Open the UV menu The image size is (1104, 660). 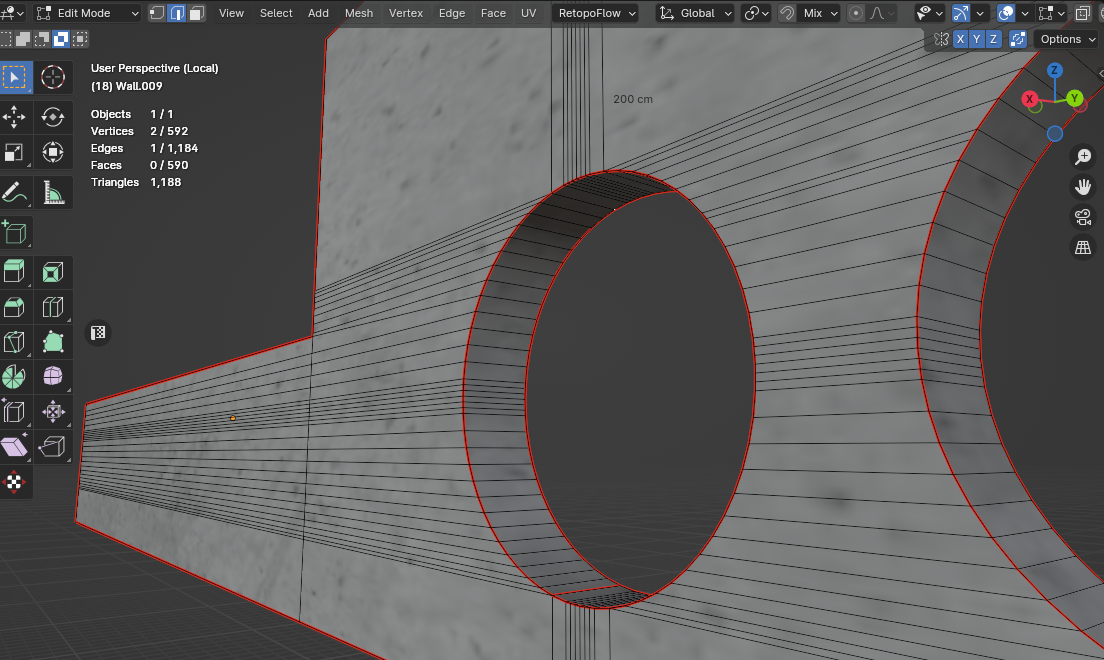(x=528, y=13)
